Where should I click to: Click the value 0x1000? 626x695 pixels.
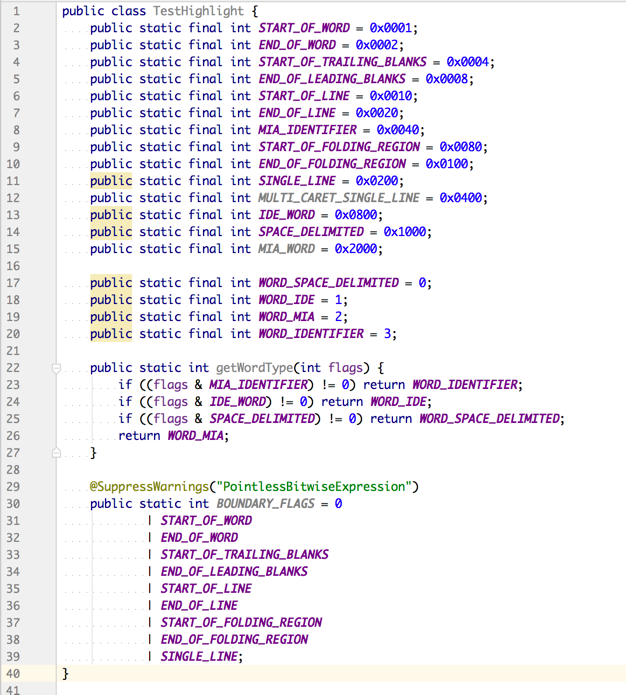coord(405,232)
